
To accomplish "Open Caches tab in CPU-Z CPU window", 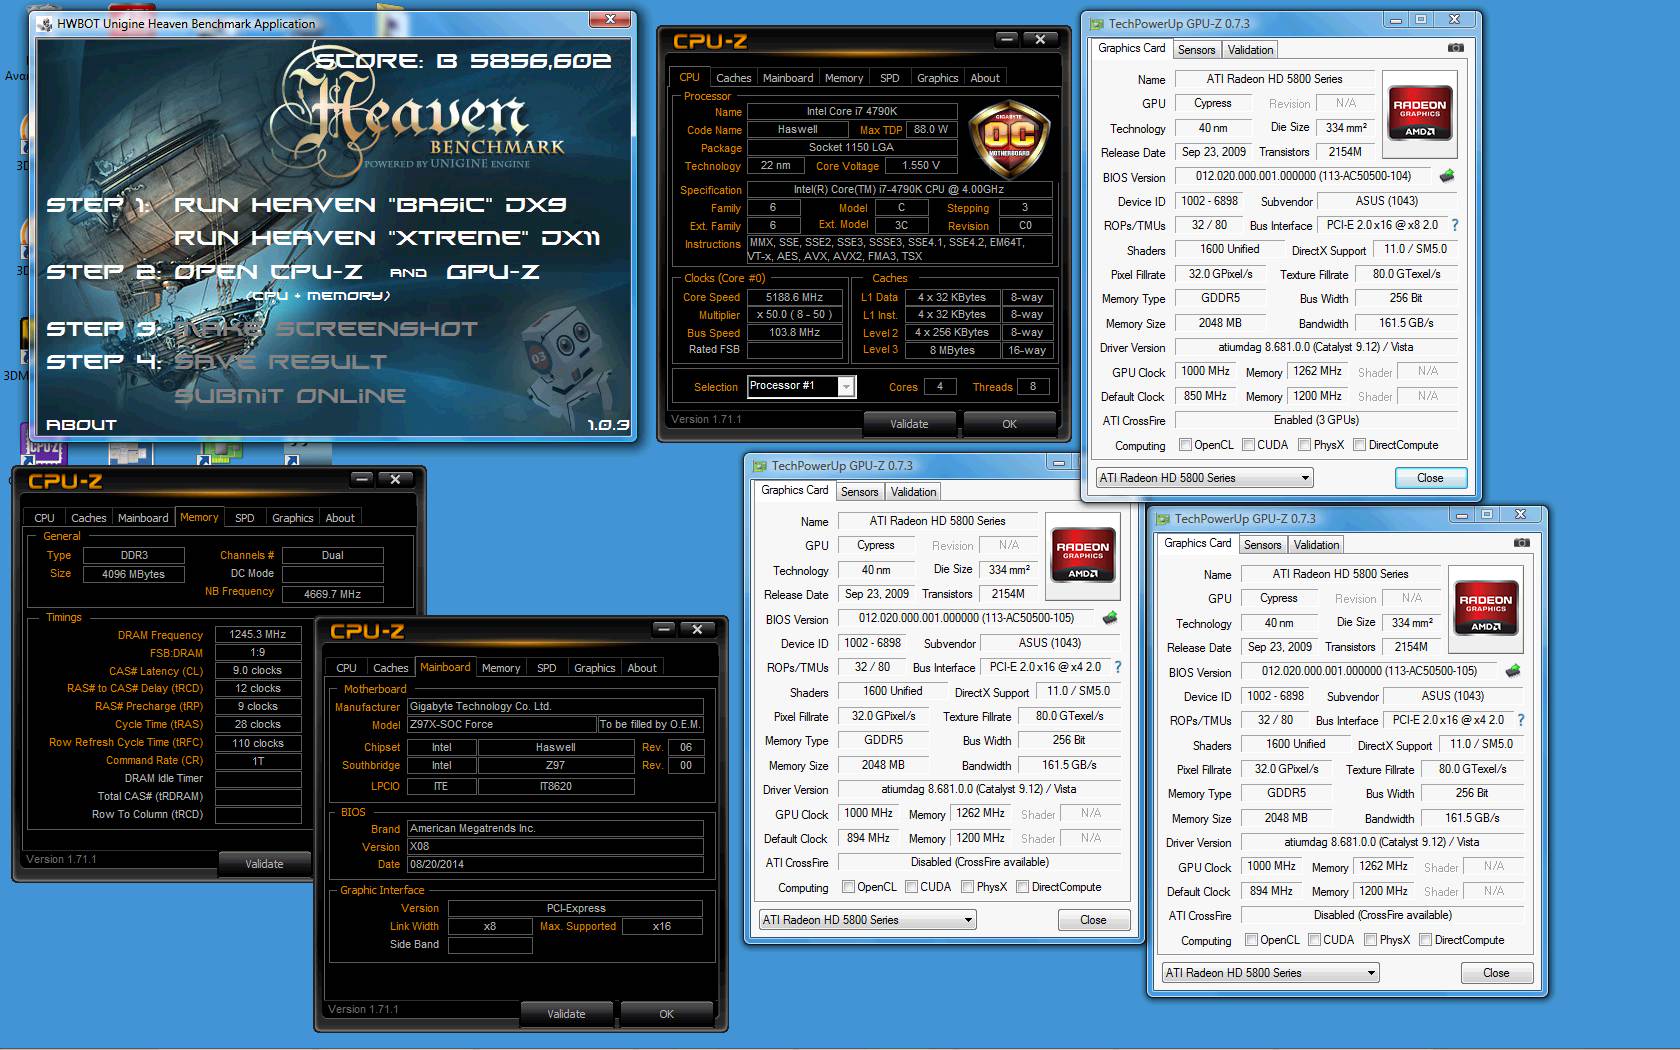I will pos(733,78).
